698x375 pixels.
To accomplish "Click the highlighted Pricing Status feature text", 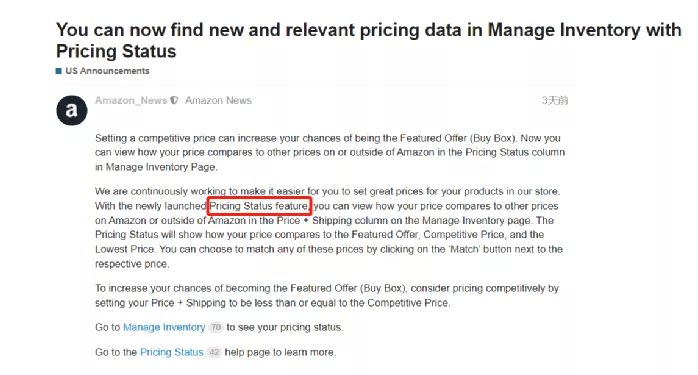I will click(259, 206).
